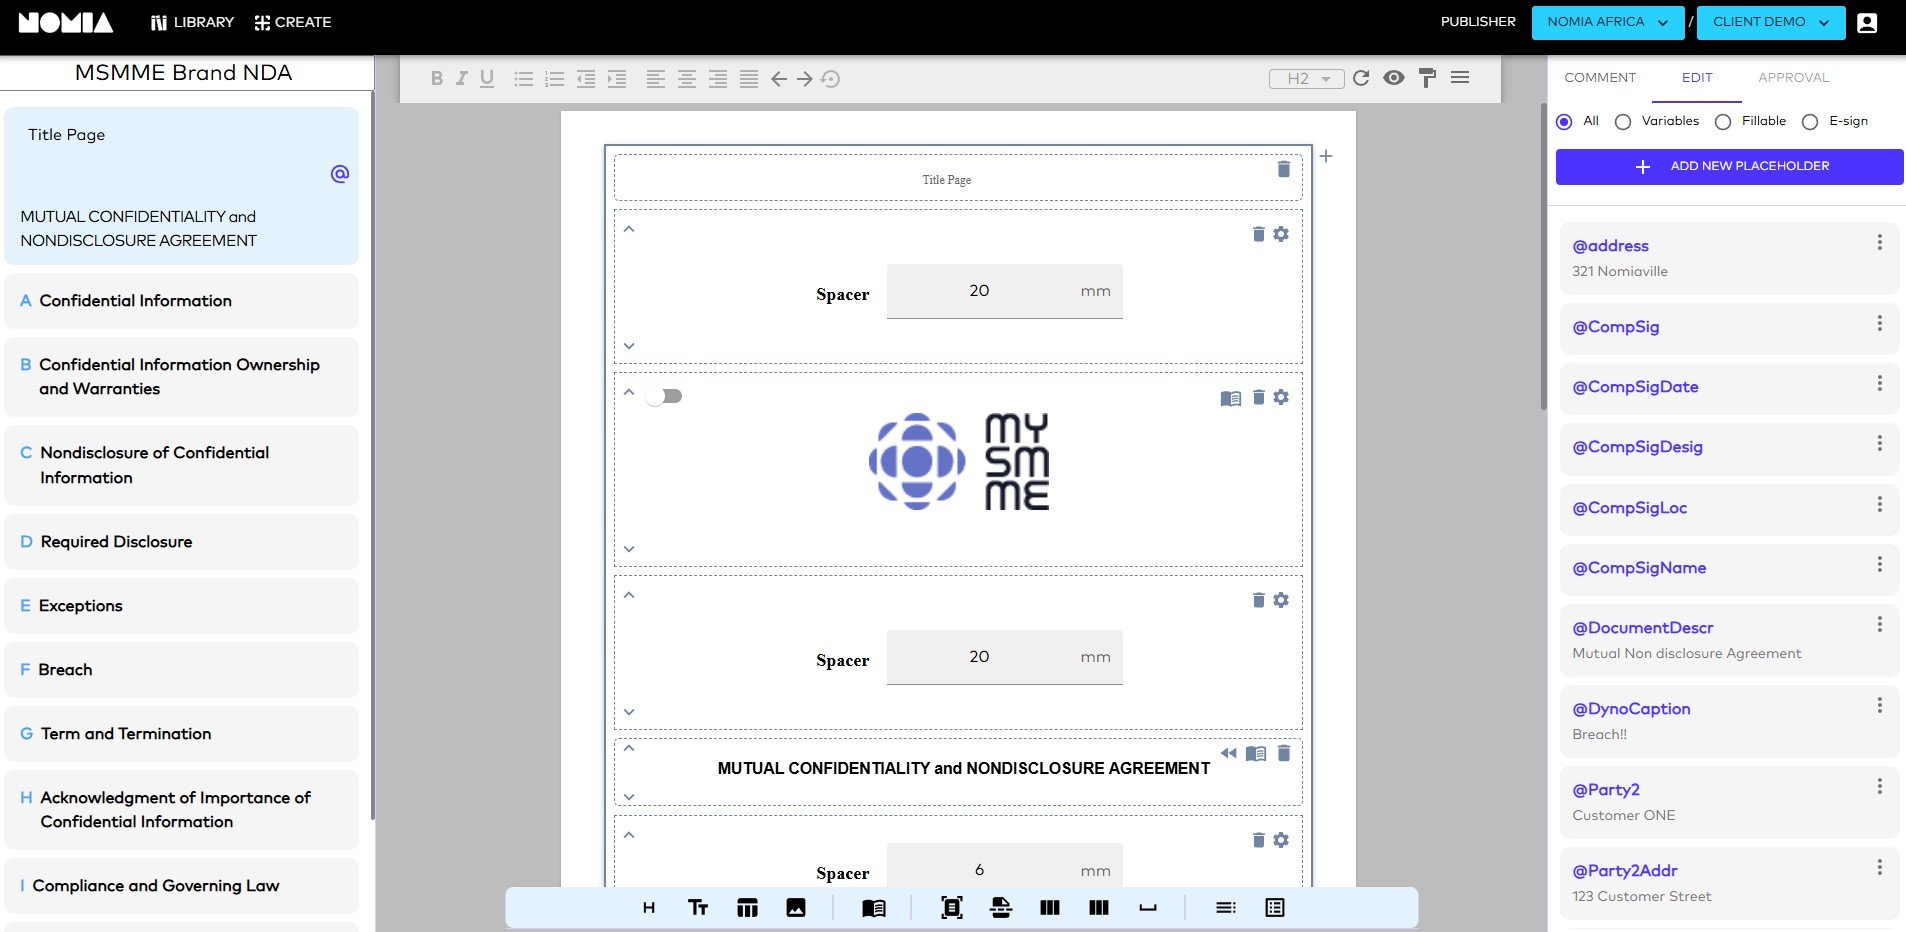Toggle document preview with the eye icon
The image size is (1906, 932).
pyautogui.click(x=1394, y=78)
